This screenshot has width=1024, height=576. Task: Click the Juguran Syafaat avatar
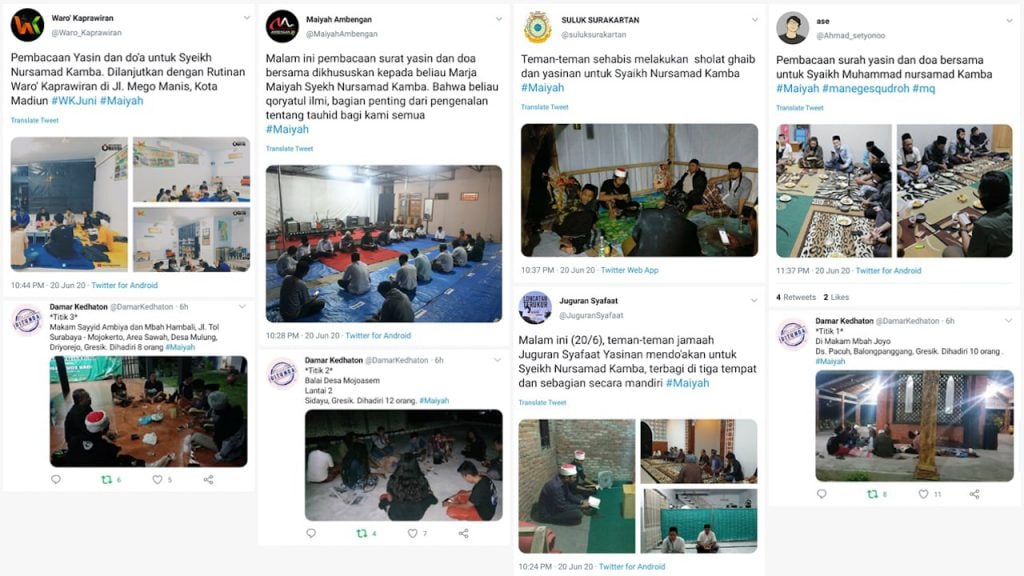pyautogui.click(x=535, y=308)
